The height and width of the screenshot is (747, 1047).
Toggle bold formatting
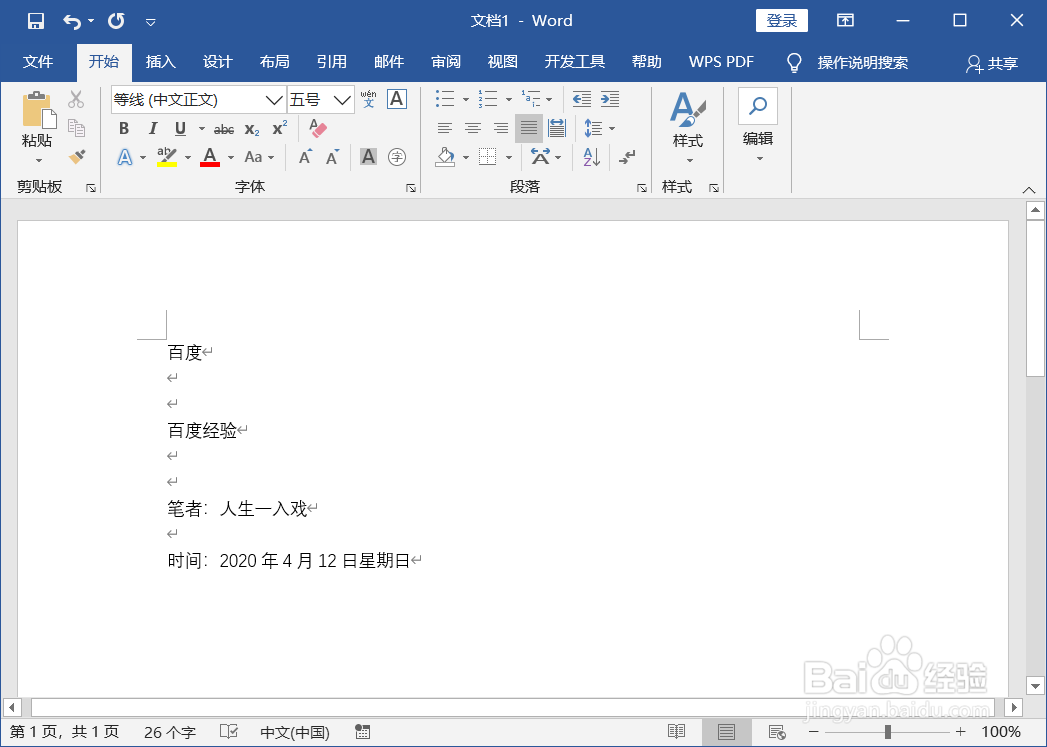point(124,128)
